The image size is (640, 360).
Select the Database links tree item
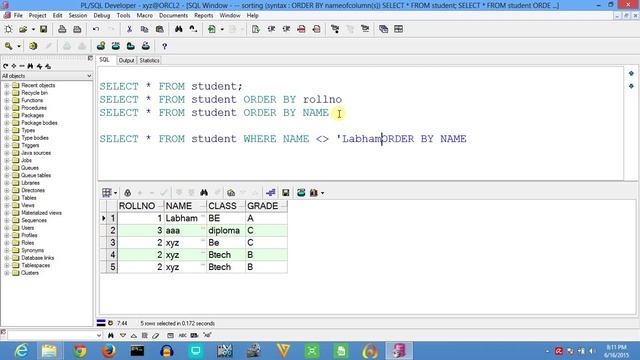[38, 258]
